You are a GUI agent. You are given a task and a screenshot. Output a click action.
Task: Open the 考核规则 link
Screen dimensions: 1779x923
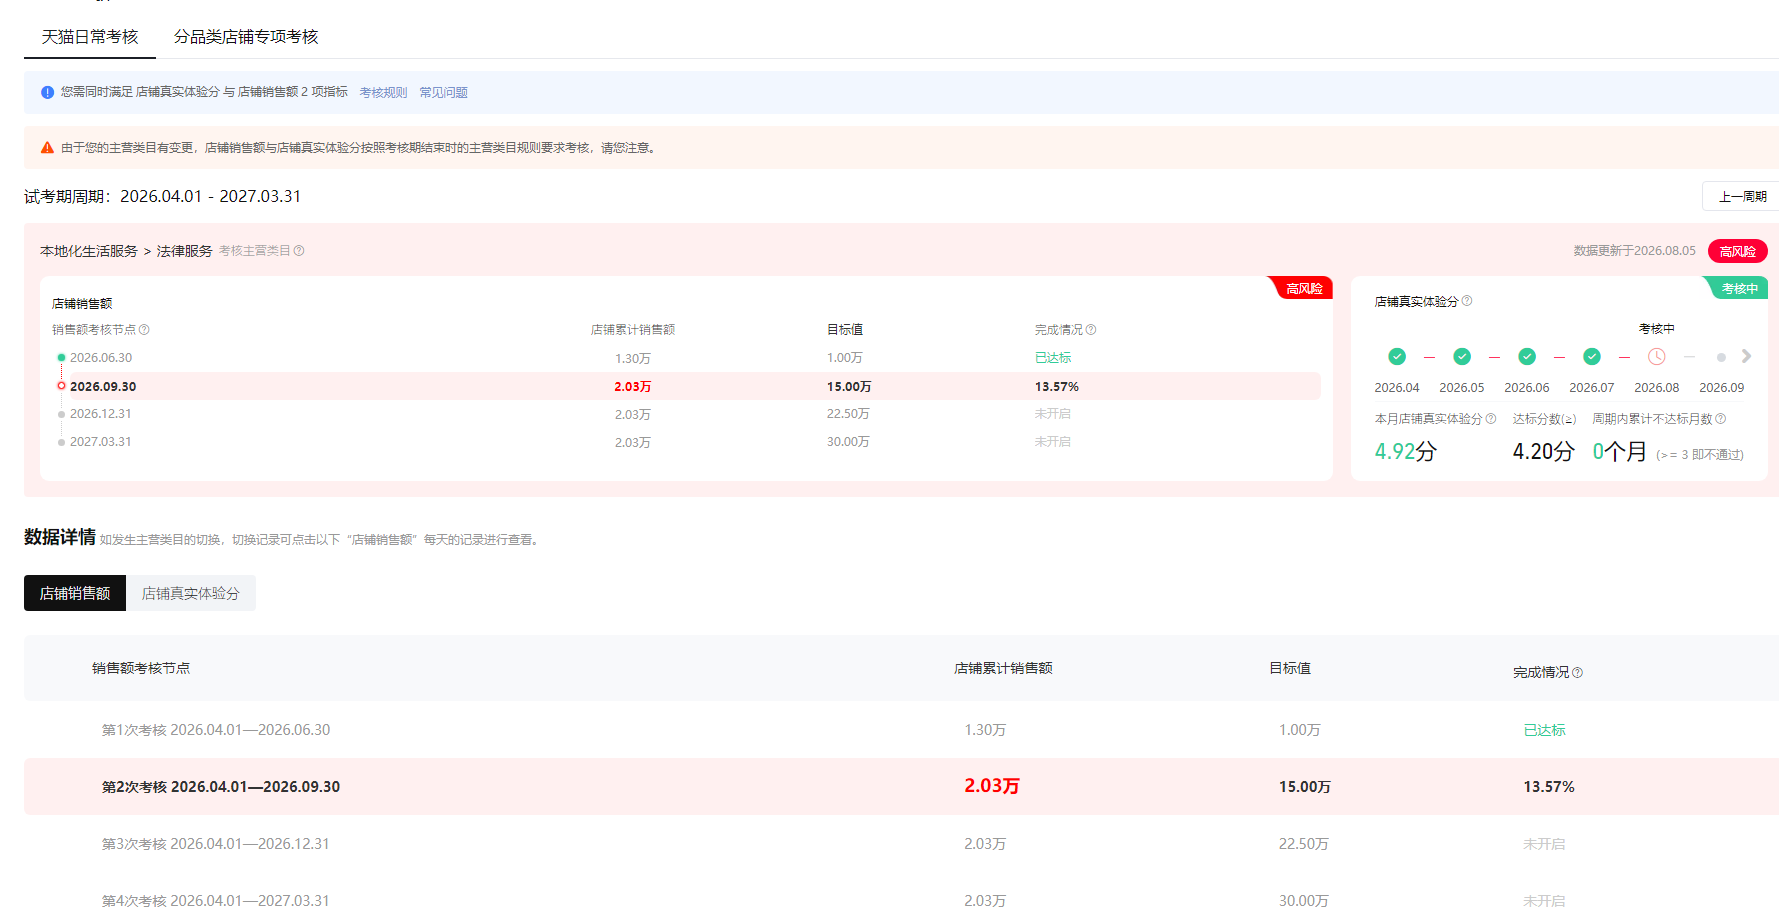[x=383, y=93]
